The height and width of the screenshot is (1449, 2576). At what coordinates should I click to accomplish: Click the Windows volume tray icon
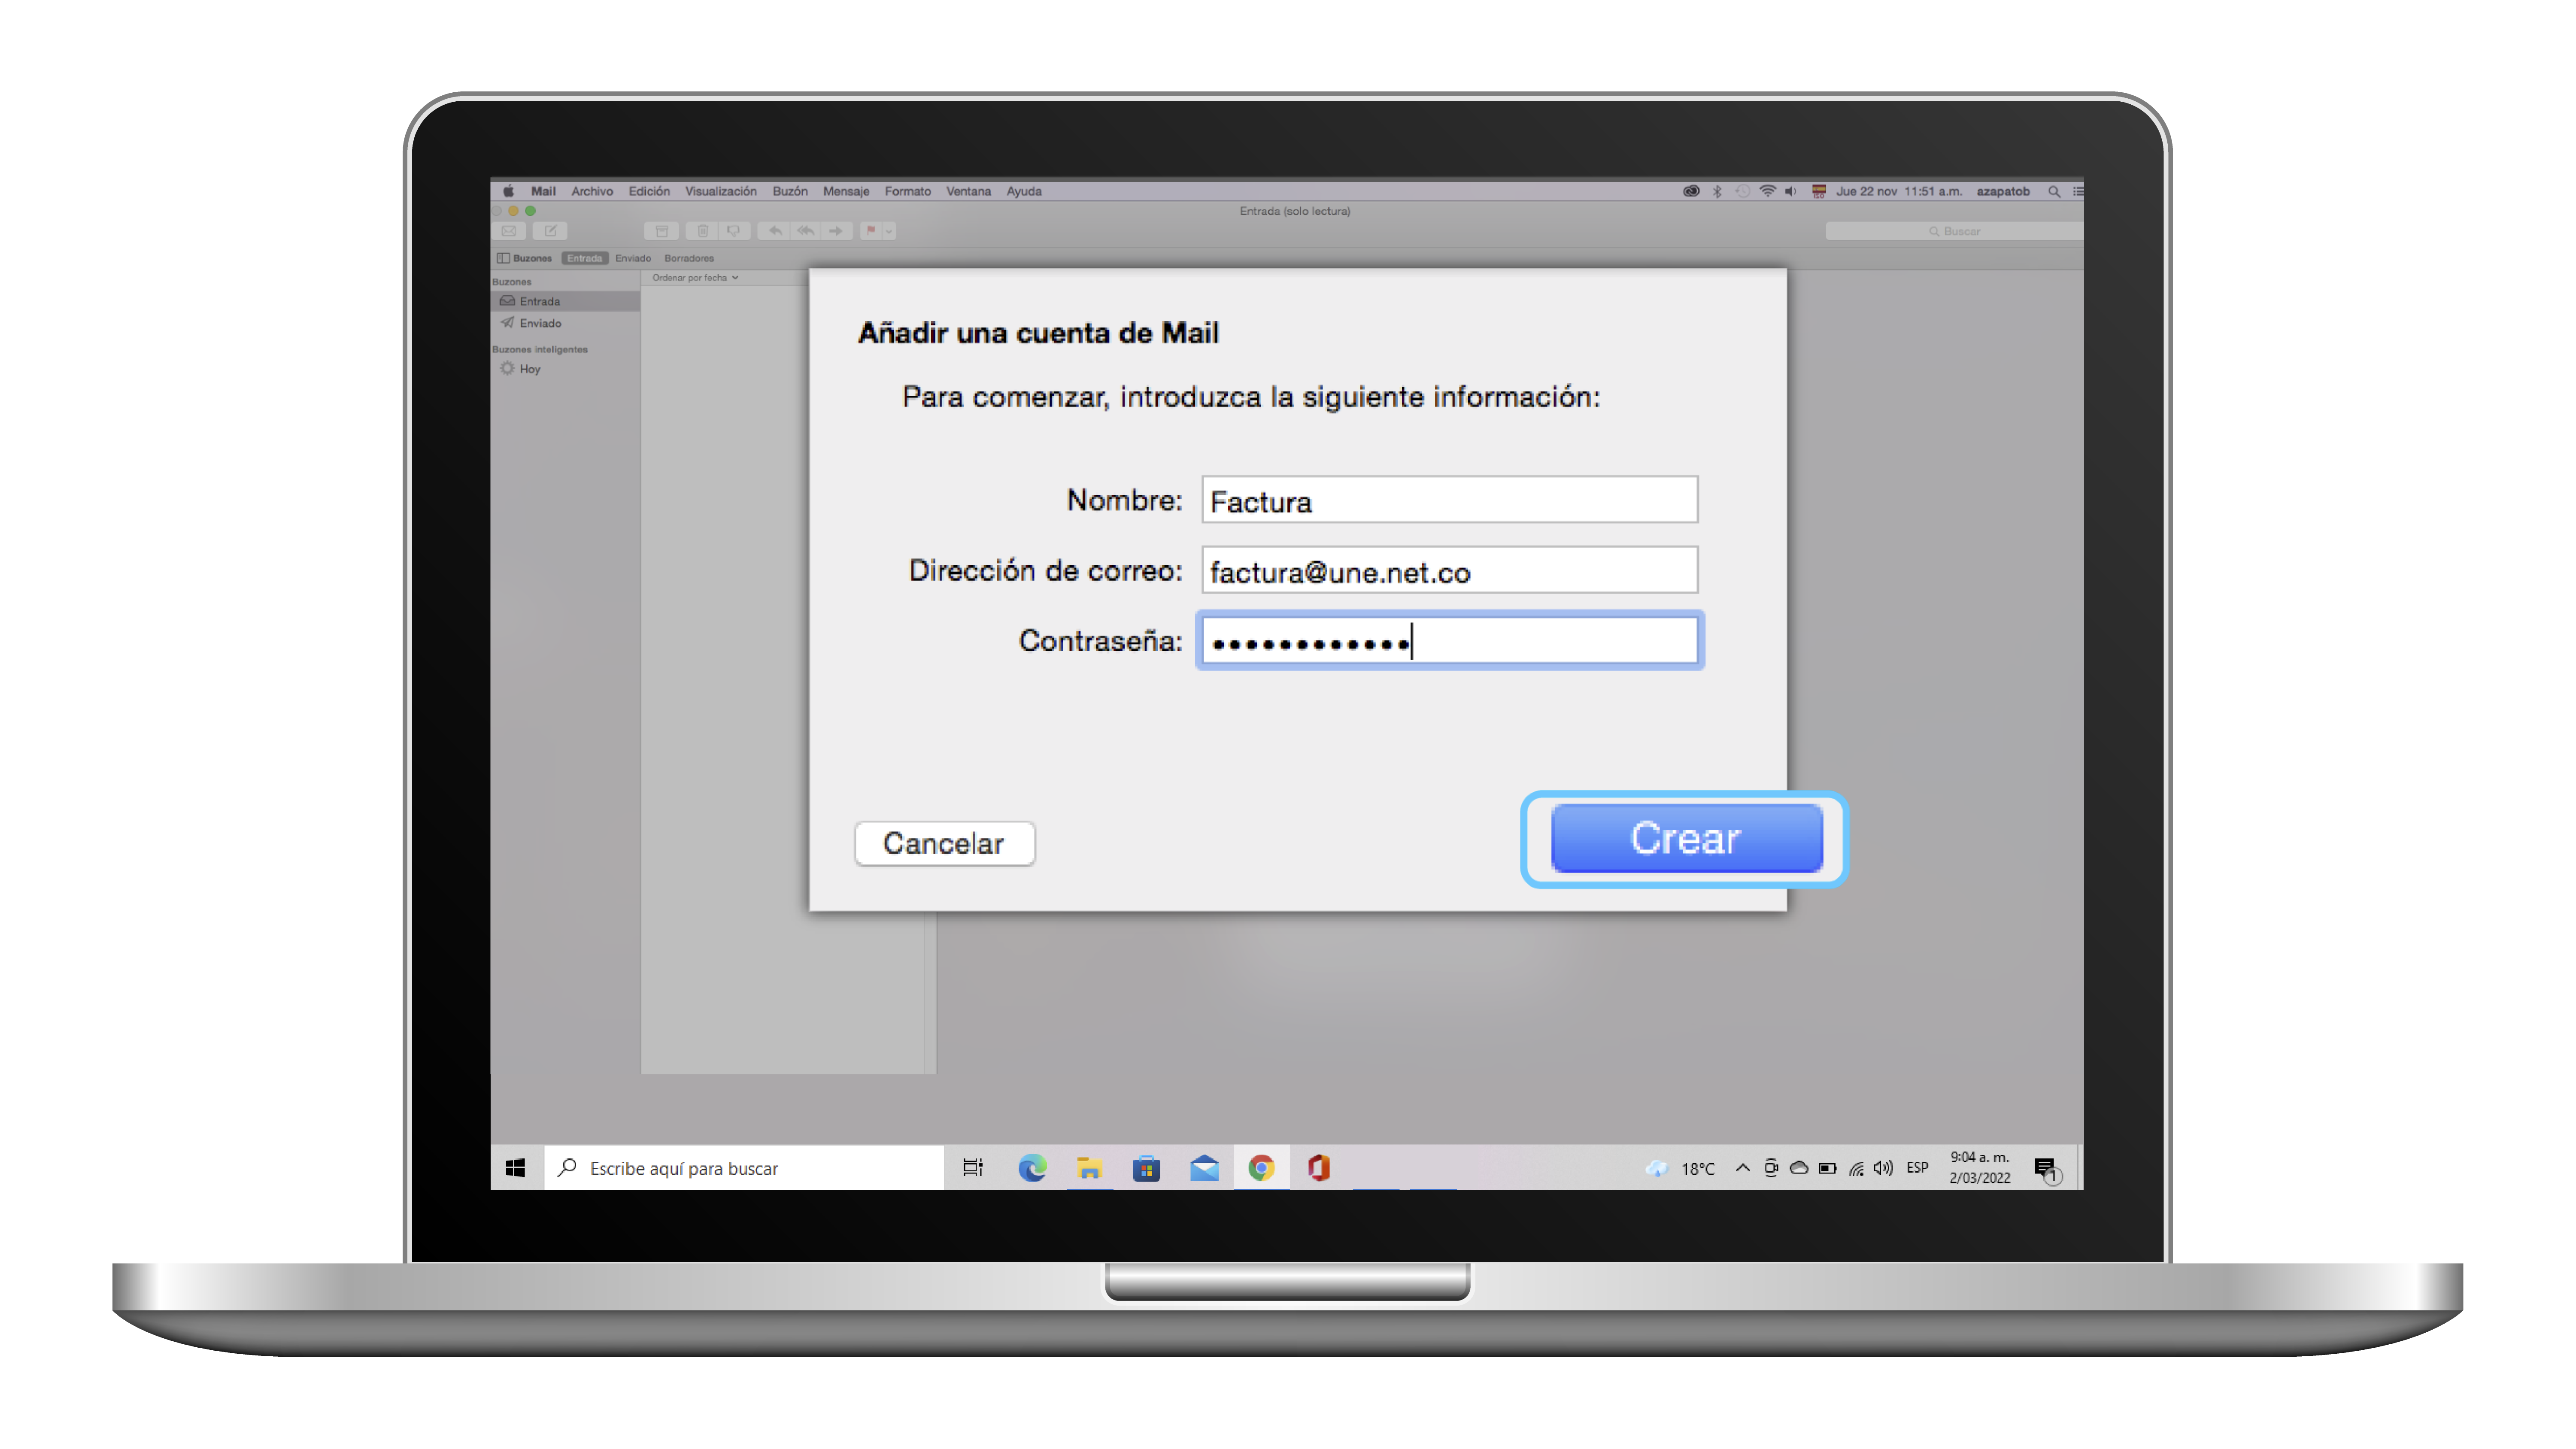pyautogui.click(x=1884, y=1168)
